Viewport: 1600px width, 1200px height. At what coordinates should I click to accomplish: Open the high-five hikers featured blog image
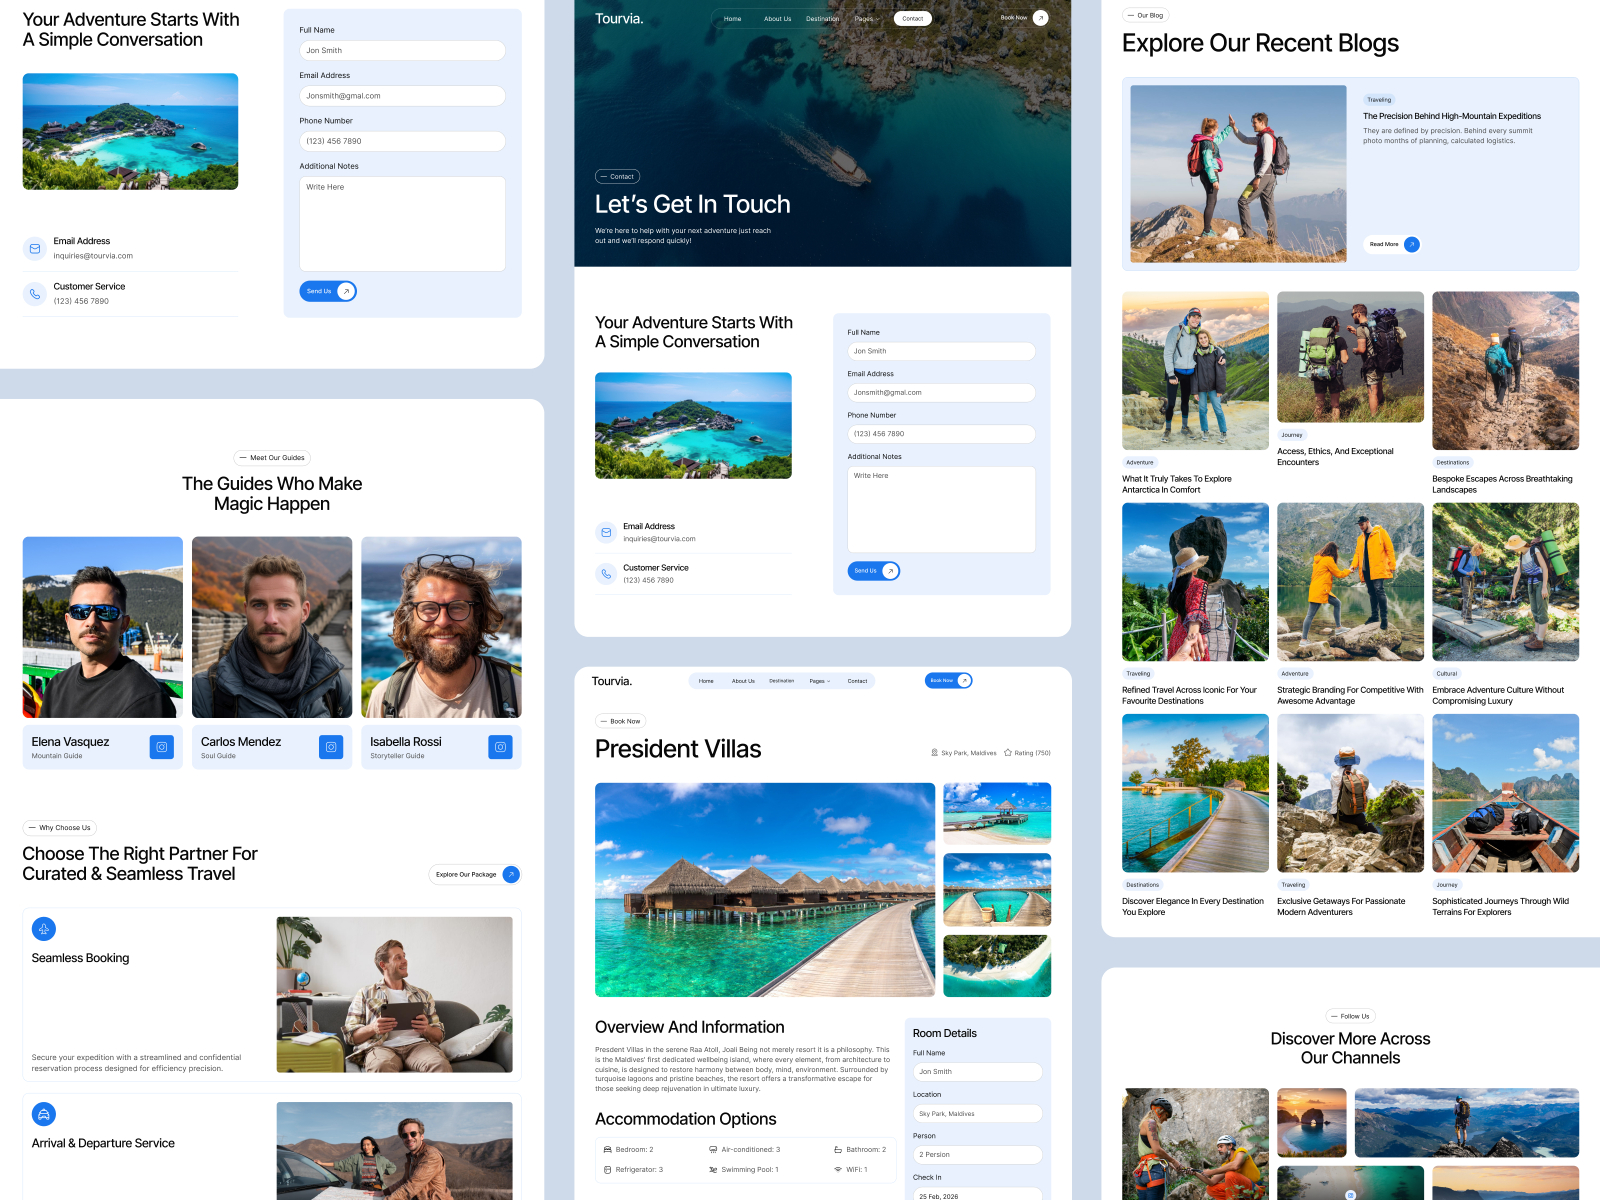click(x=1238, y=174)
